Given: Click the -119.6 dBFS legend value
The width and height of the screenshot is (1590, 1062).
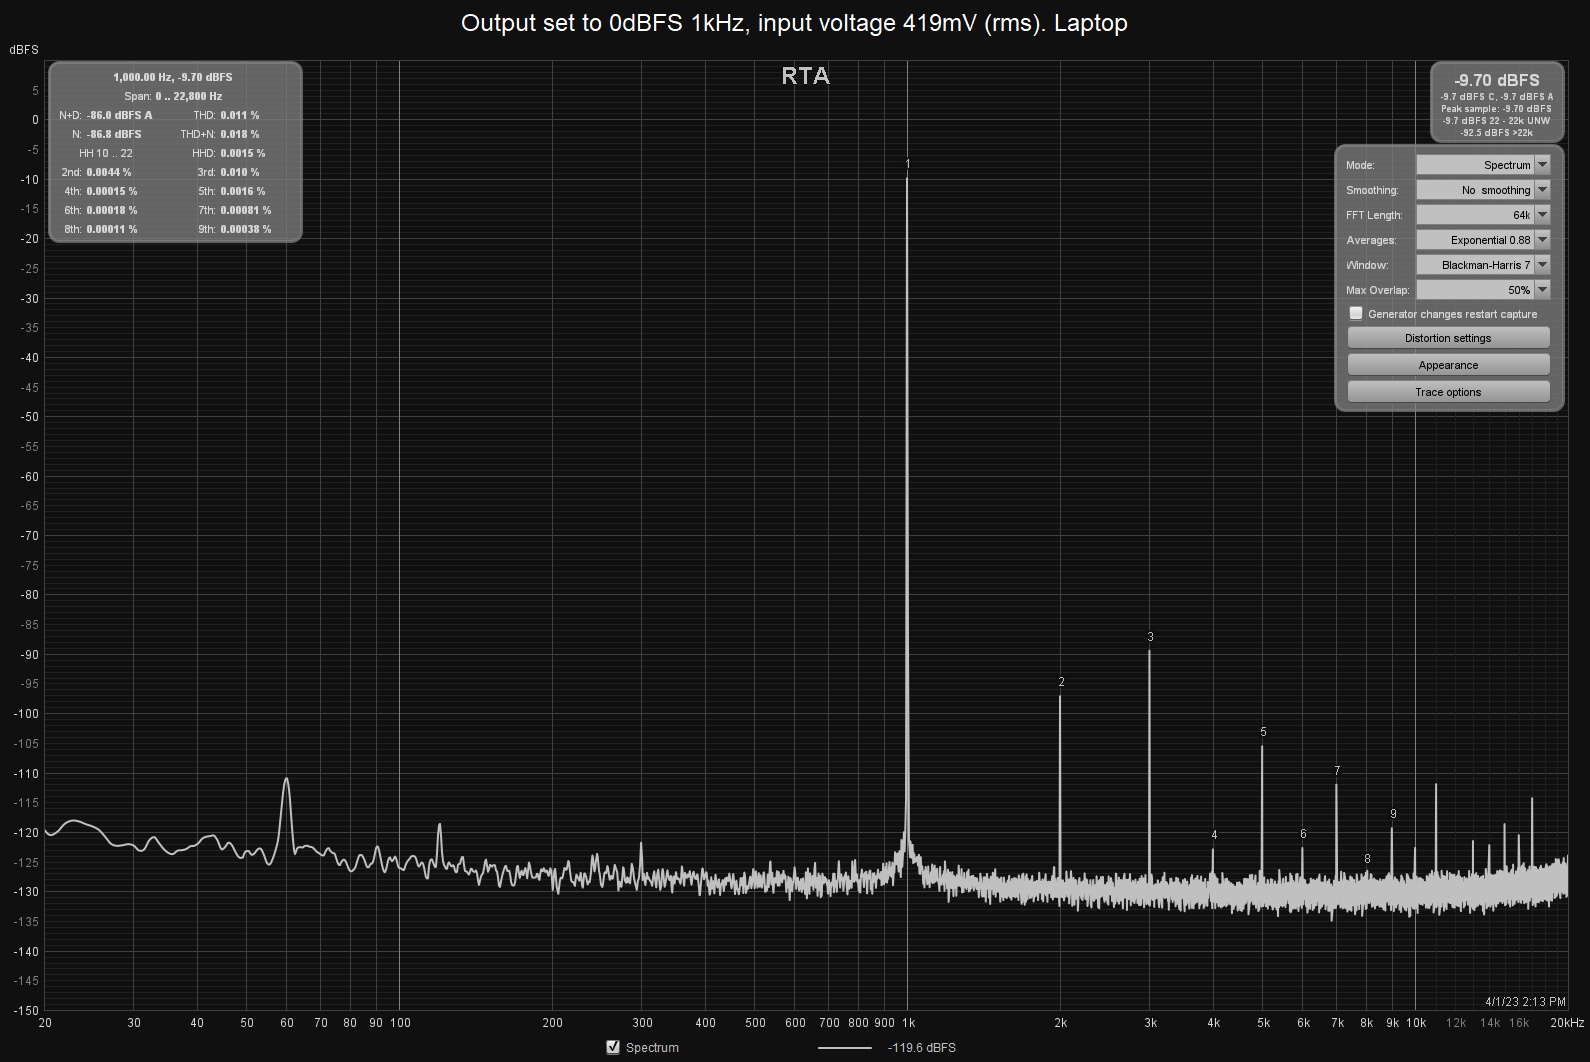Looking at the screenshot, I should tap(921, 1048).
